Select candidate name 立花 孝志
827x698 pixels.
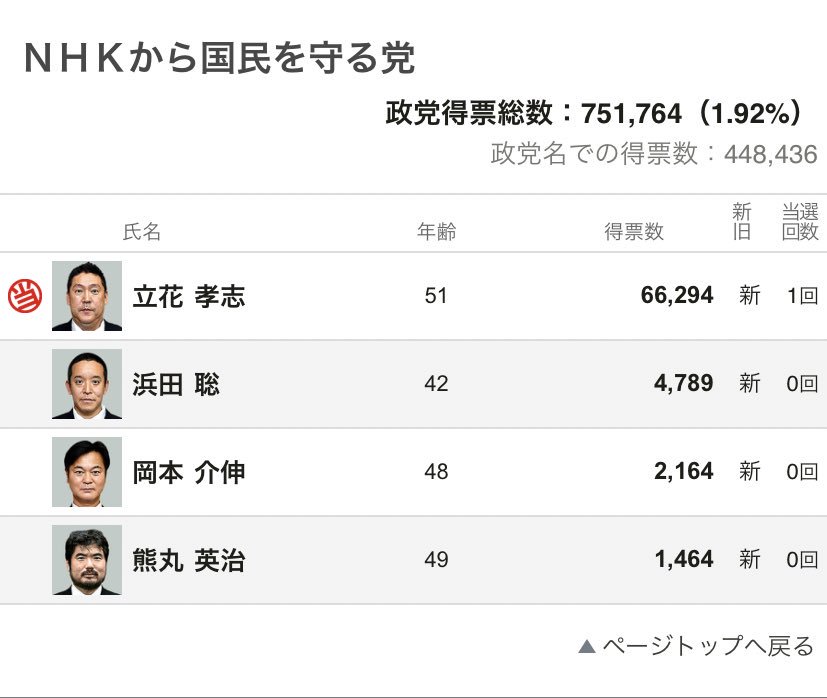(189, 296)
